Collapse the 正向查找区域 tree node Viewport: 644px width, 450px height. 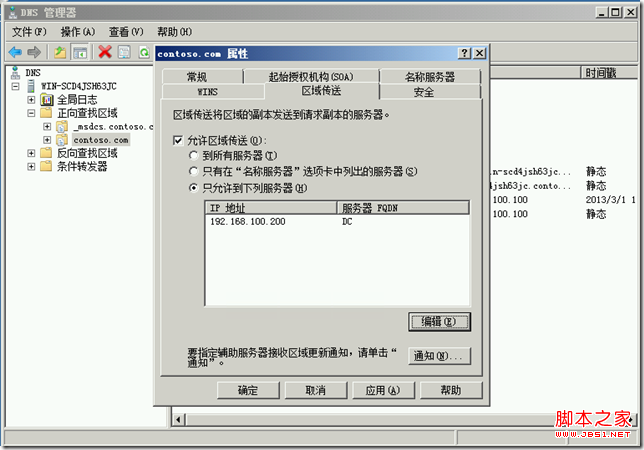click(x=31, y=113)
